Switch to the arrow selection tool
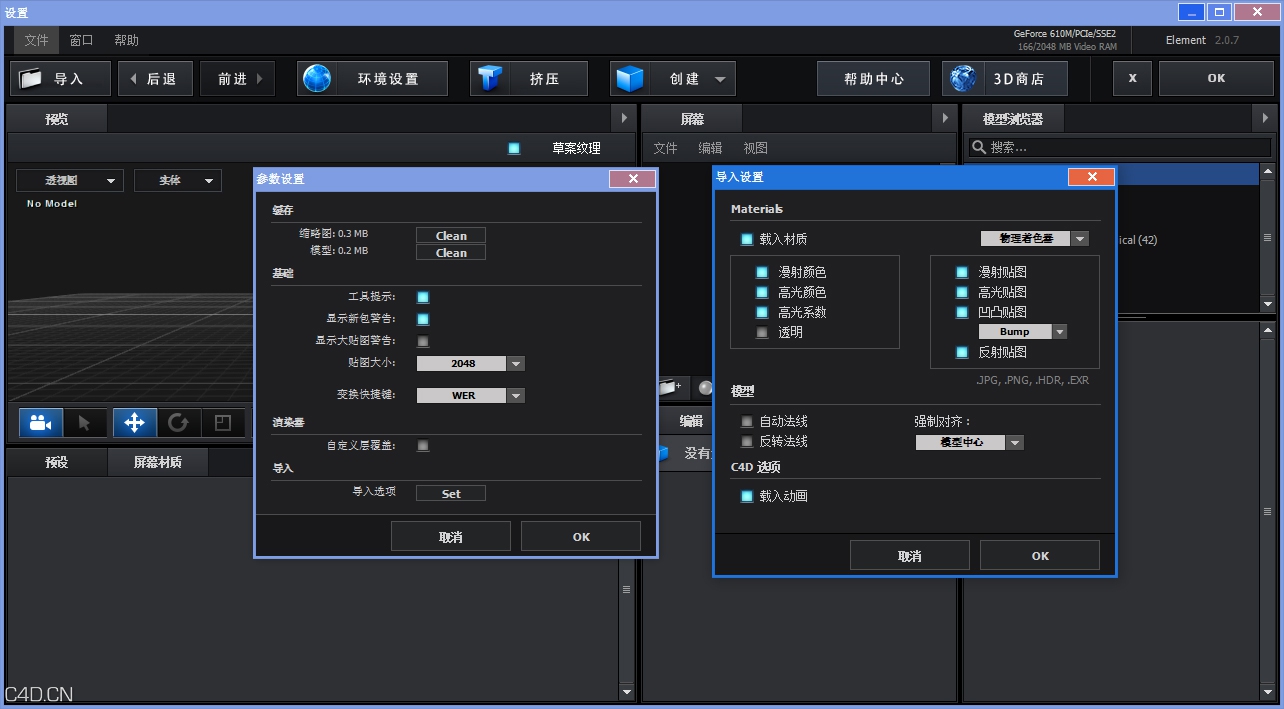Screen dimensions: 1284x709 [85, 422]
